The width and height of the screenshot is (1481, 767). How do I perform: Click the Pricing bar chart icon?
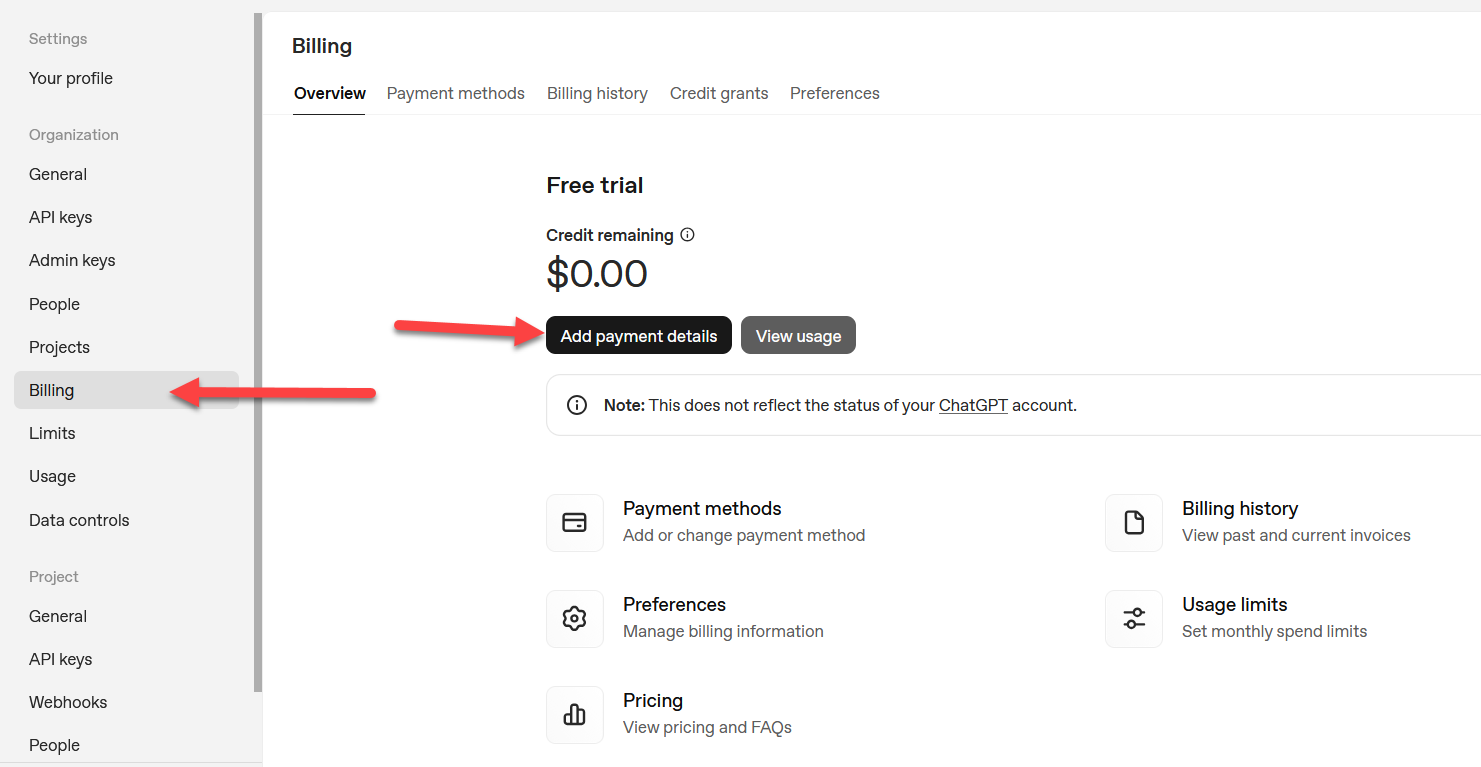[574, 715]
